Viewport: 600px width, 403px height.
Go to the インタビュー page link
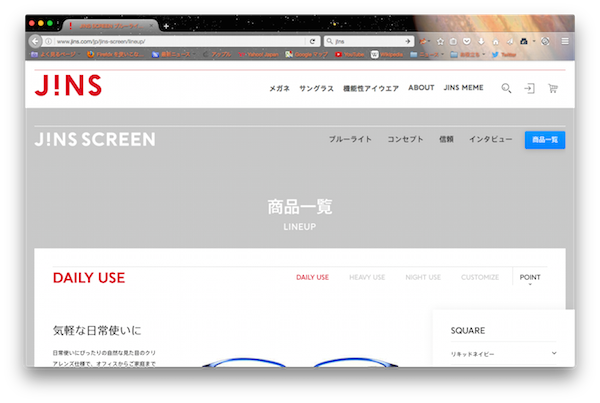pos(491,139)
